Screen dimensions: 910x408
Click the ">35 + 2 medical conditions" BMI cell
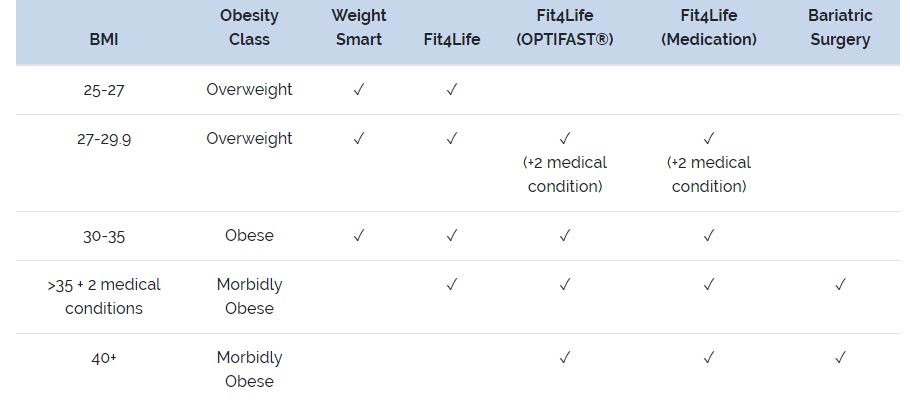(x=104, y=297)
